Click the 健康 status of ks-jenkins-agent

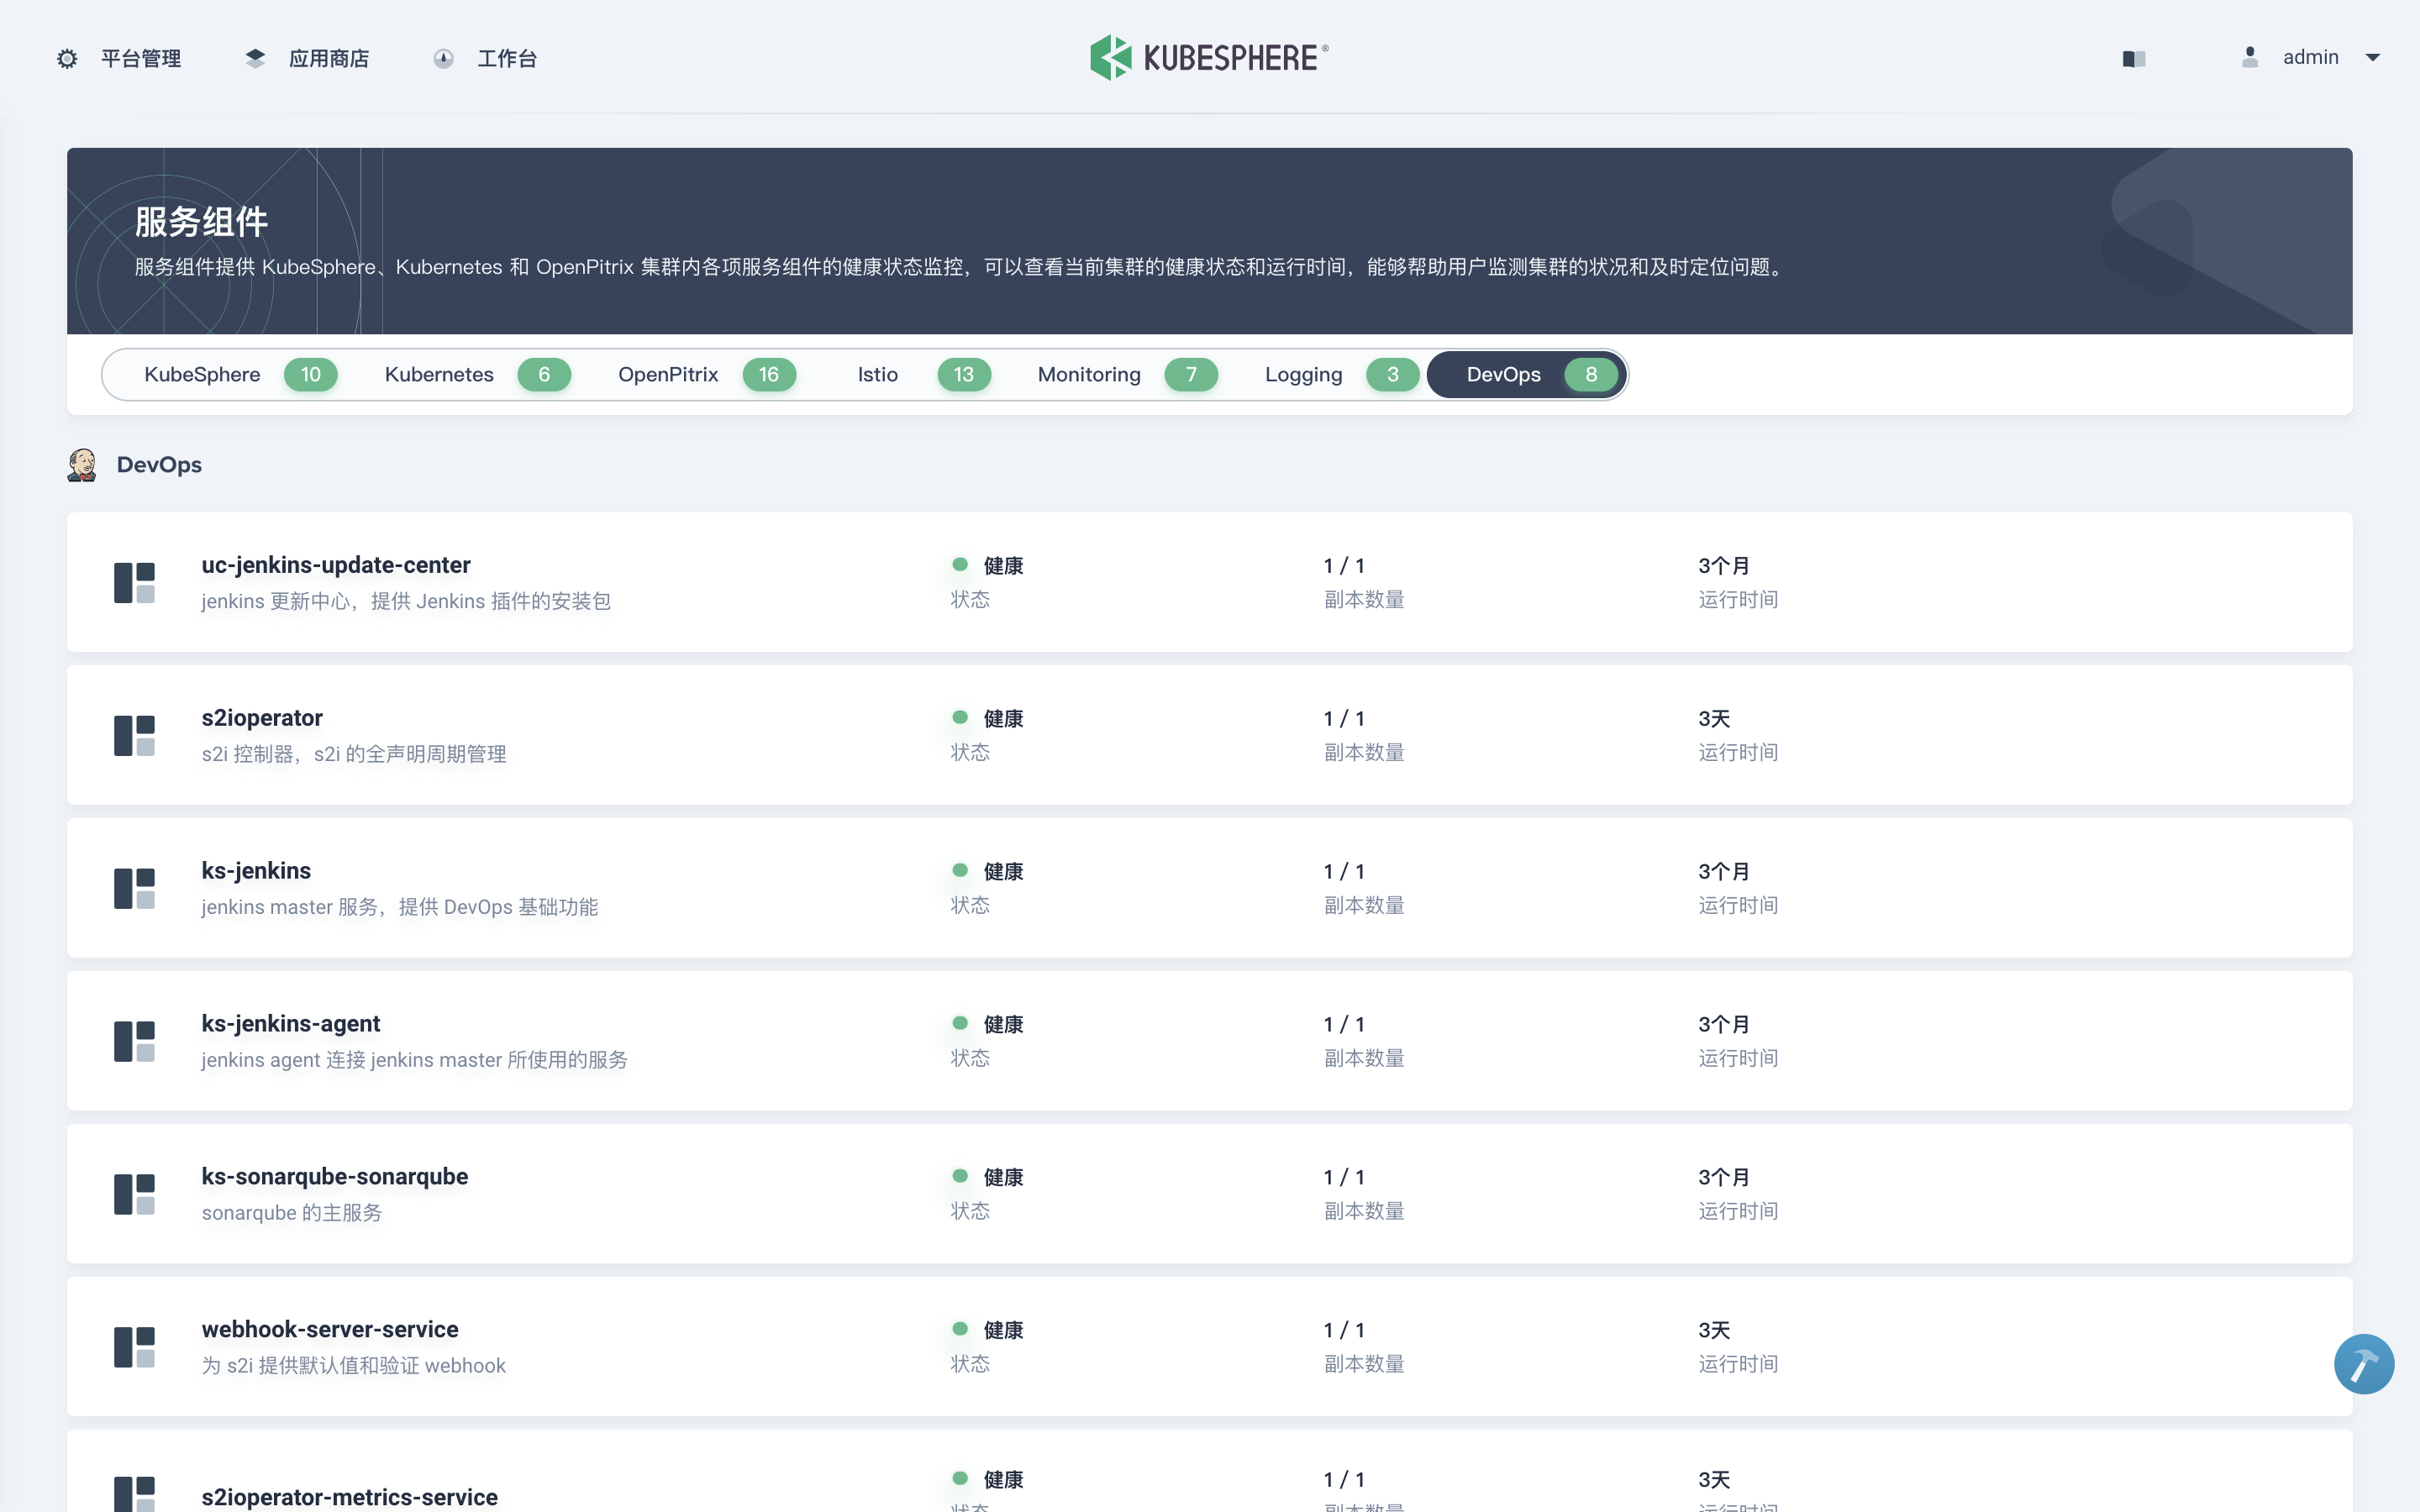[1003, 1025]
